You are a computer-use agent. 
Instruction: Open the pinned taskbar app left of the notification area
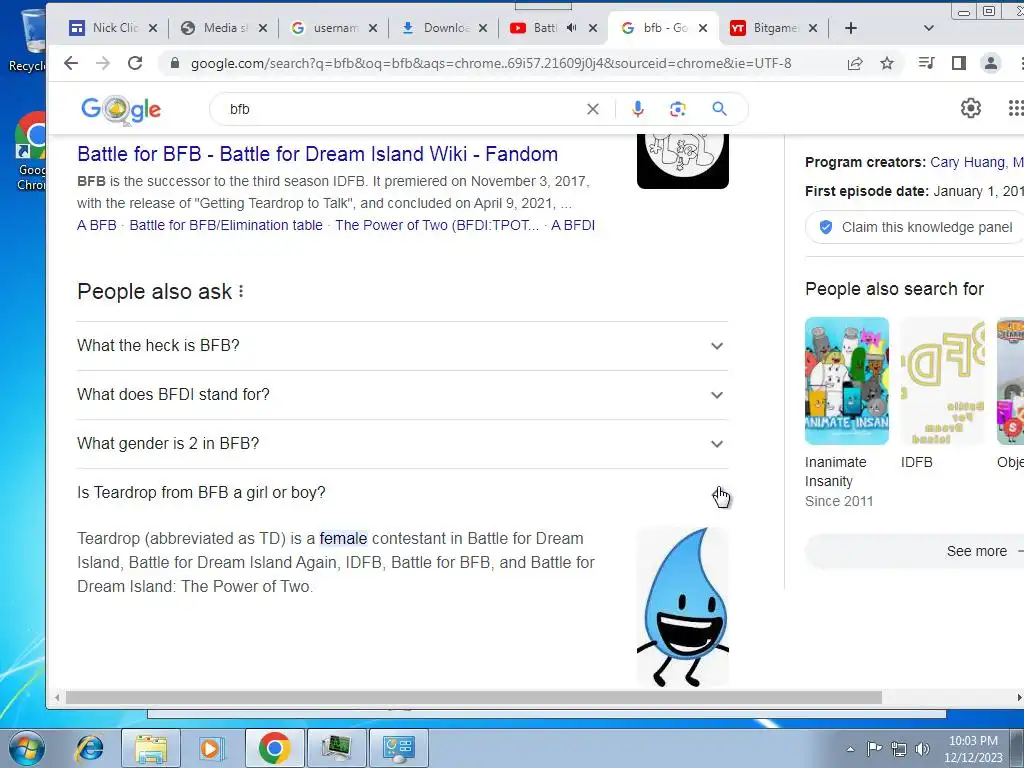pyautogui.click(x=398, y=748)
